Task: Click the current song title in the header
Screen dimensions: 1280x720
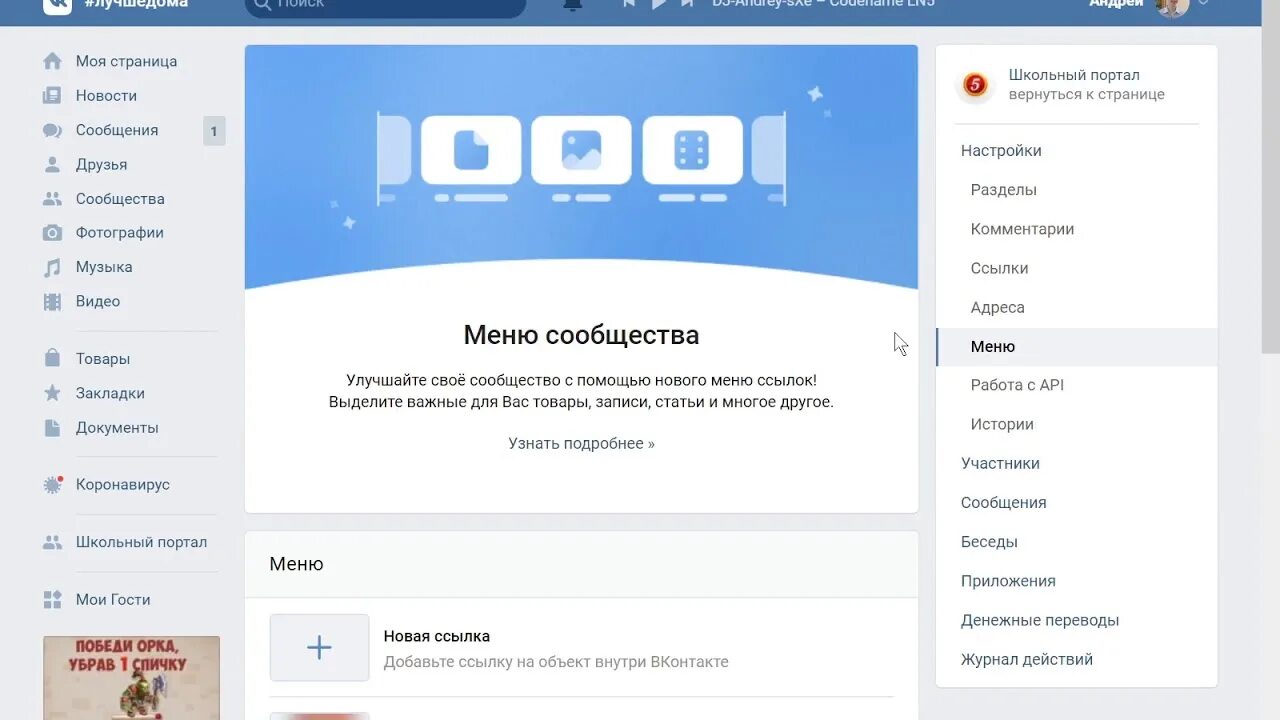Action: click(823, 4)
